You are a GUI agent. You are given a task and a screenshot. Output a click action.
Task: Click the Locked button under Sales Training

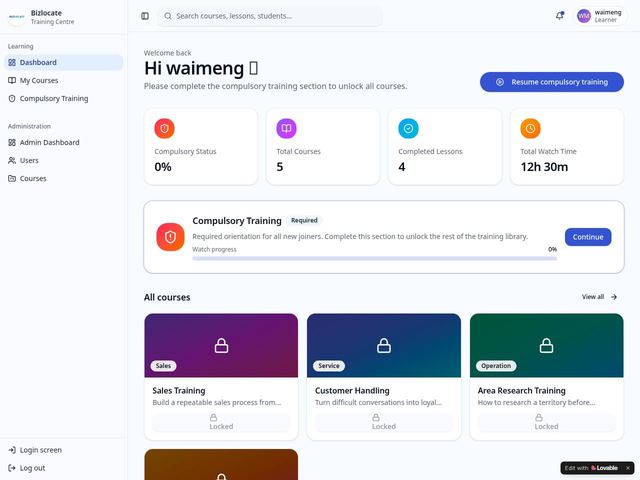click(x=221, y=422)
